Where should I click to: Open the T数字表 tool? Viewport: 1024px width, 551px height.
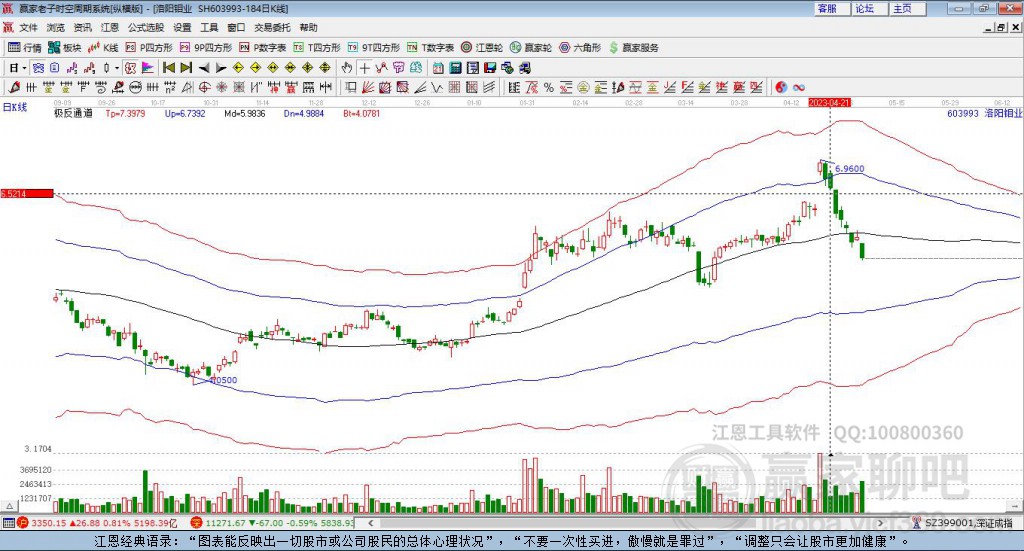pyautogui.click(x=430, y=48)
